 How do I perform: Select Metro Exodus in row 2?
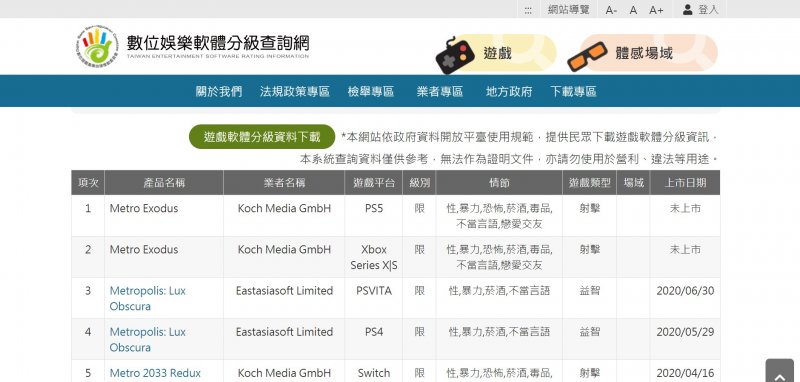144,249
